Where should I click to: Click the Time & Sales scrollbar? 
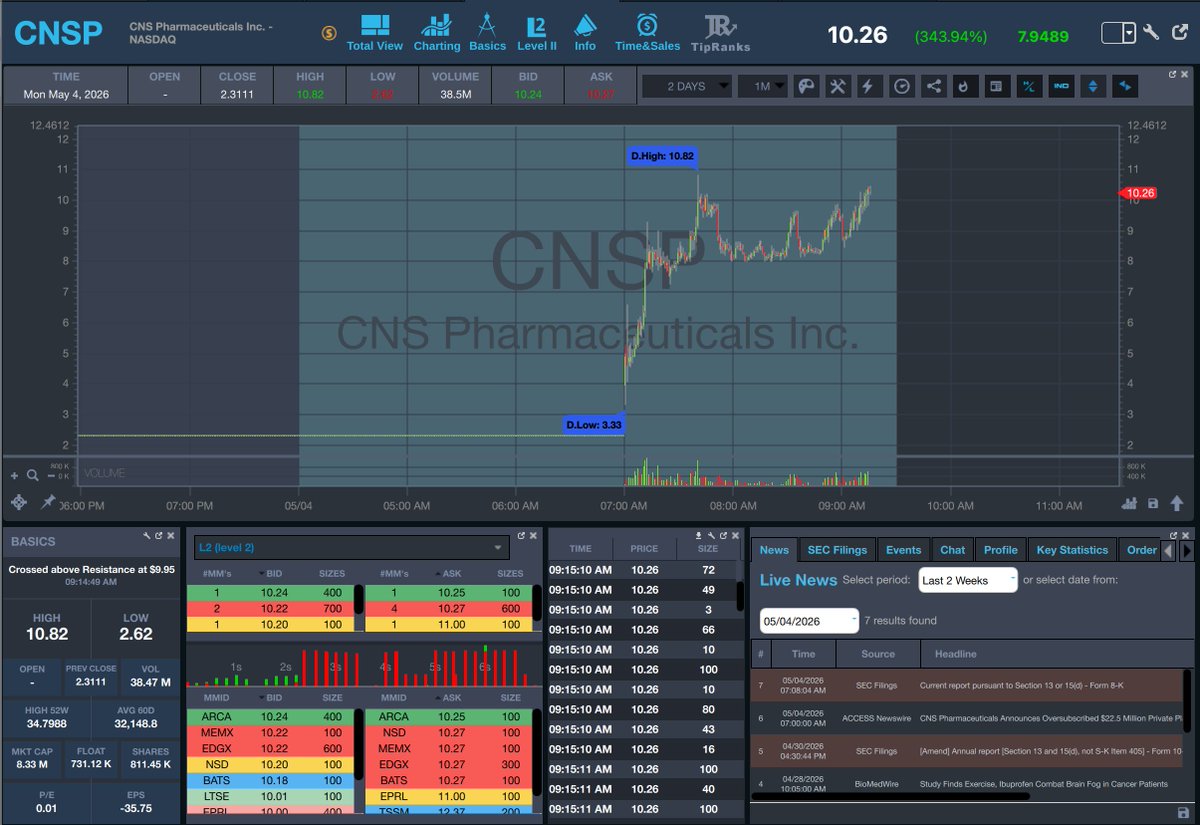click(x=741, y=595)
